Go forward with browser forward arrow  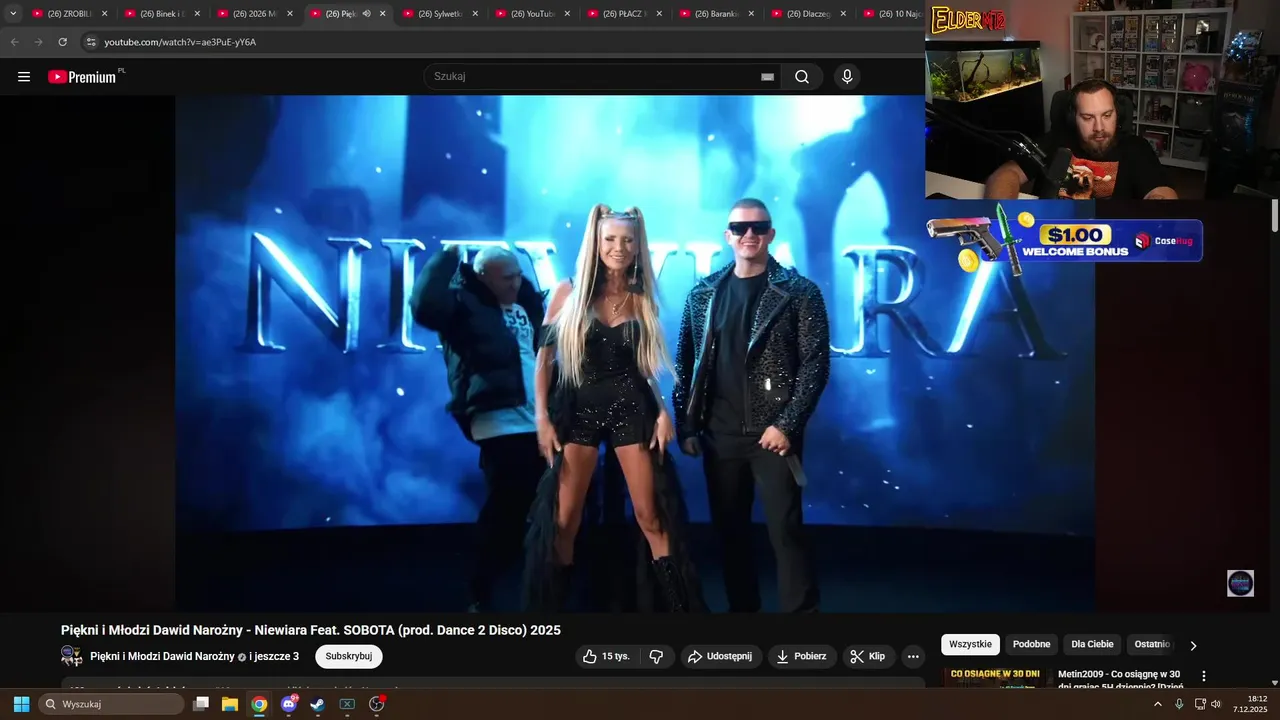pyautogui.click(x=39, y=42)
